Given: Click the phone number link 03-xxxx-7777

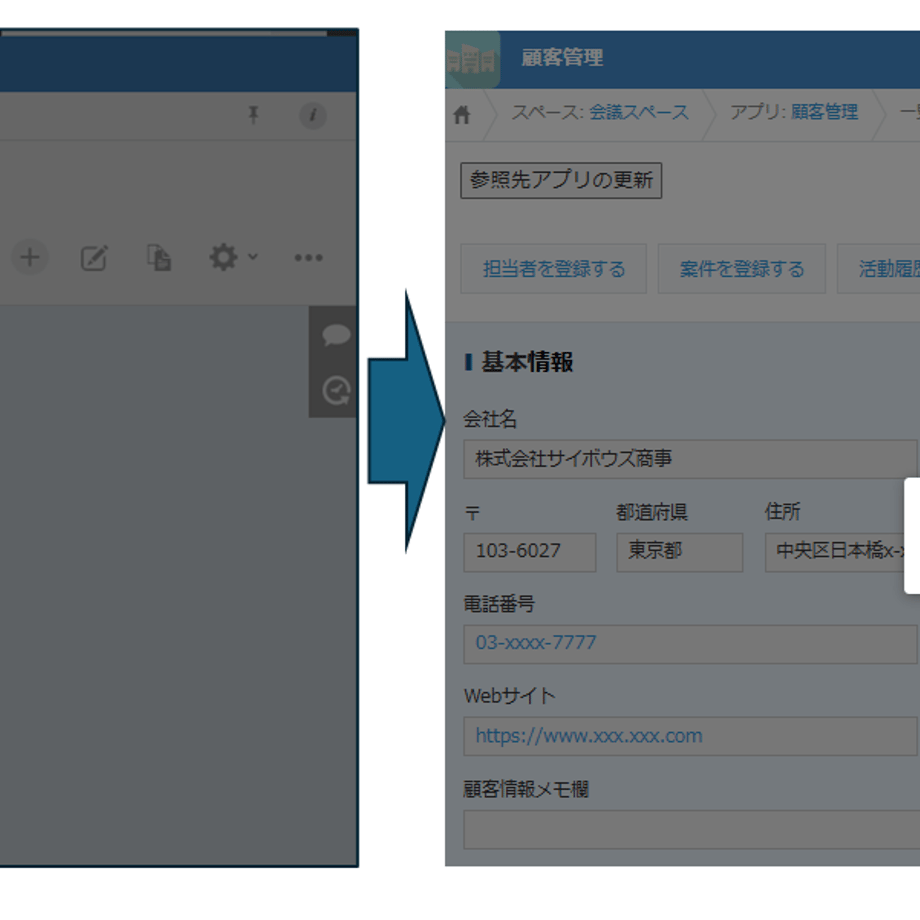Looking at the screenshot, I should [x=536, y=642].
